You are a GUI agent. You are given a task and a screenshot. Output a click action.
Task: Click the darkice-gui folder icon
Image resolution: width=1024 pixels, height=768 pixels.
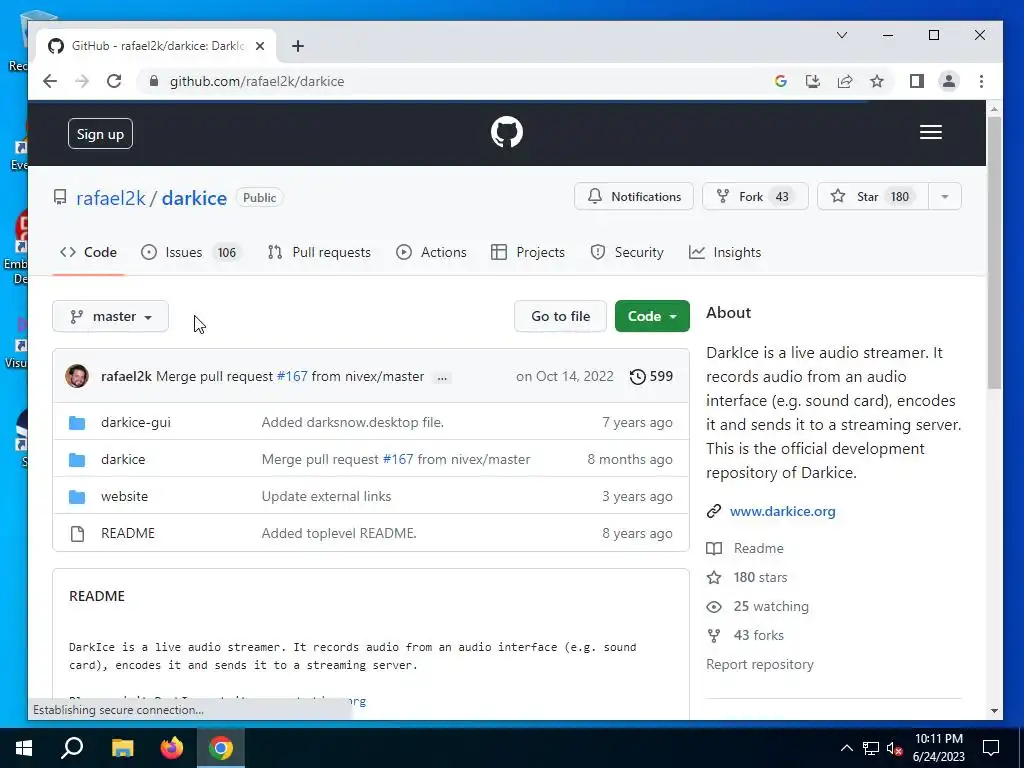point(77,423)
